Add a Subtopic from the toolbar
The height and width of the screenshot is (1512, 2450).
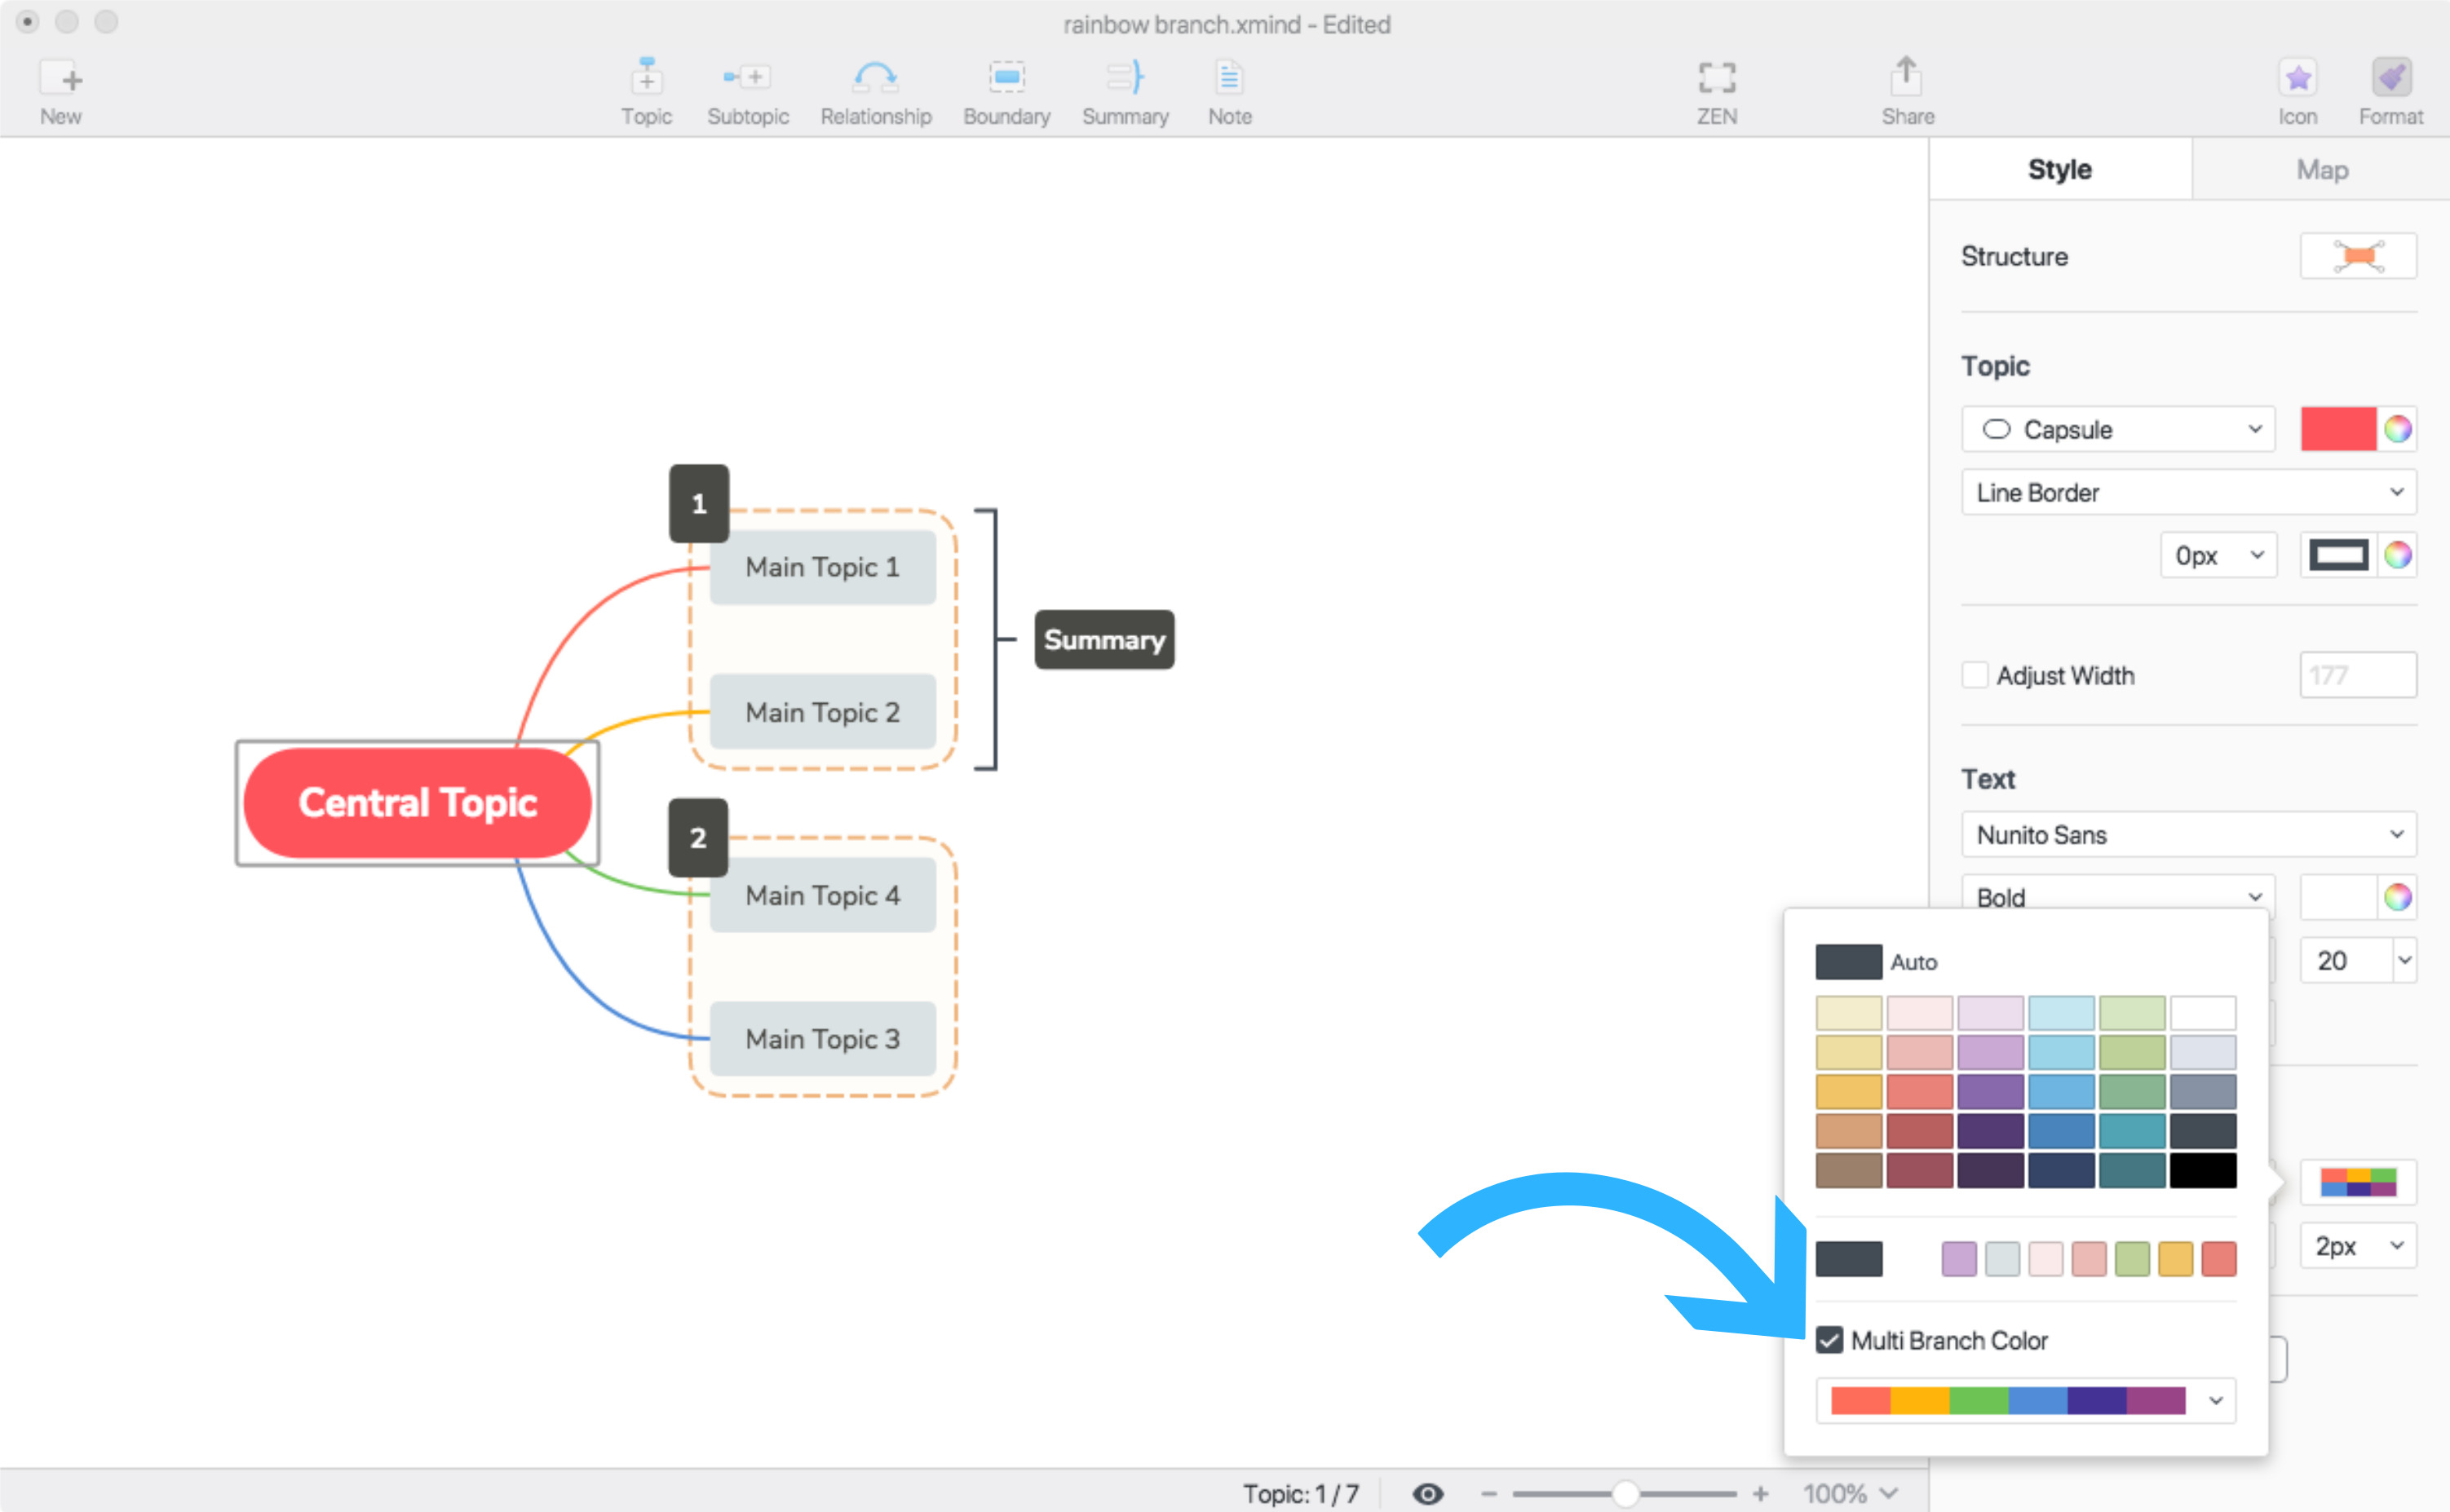tap(748, 91)
